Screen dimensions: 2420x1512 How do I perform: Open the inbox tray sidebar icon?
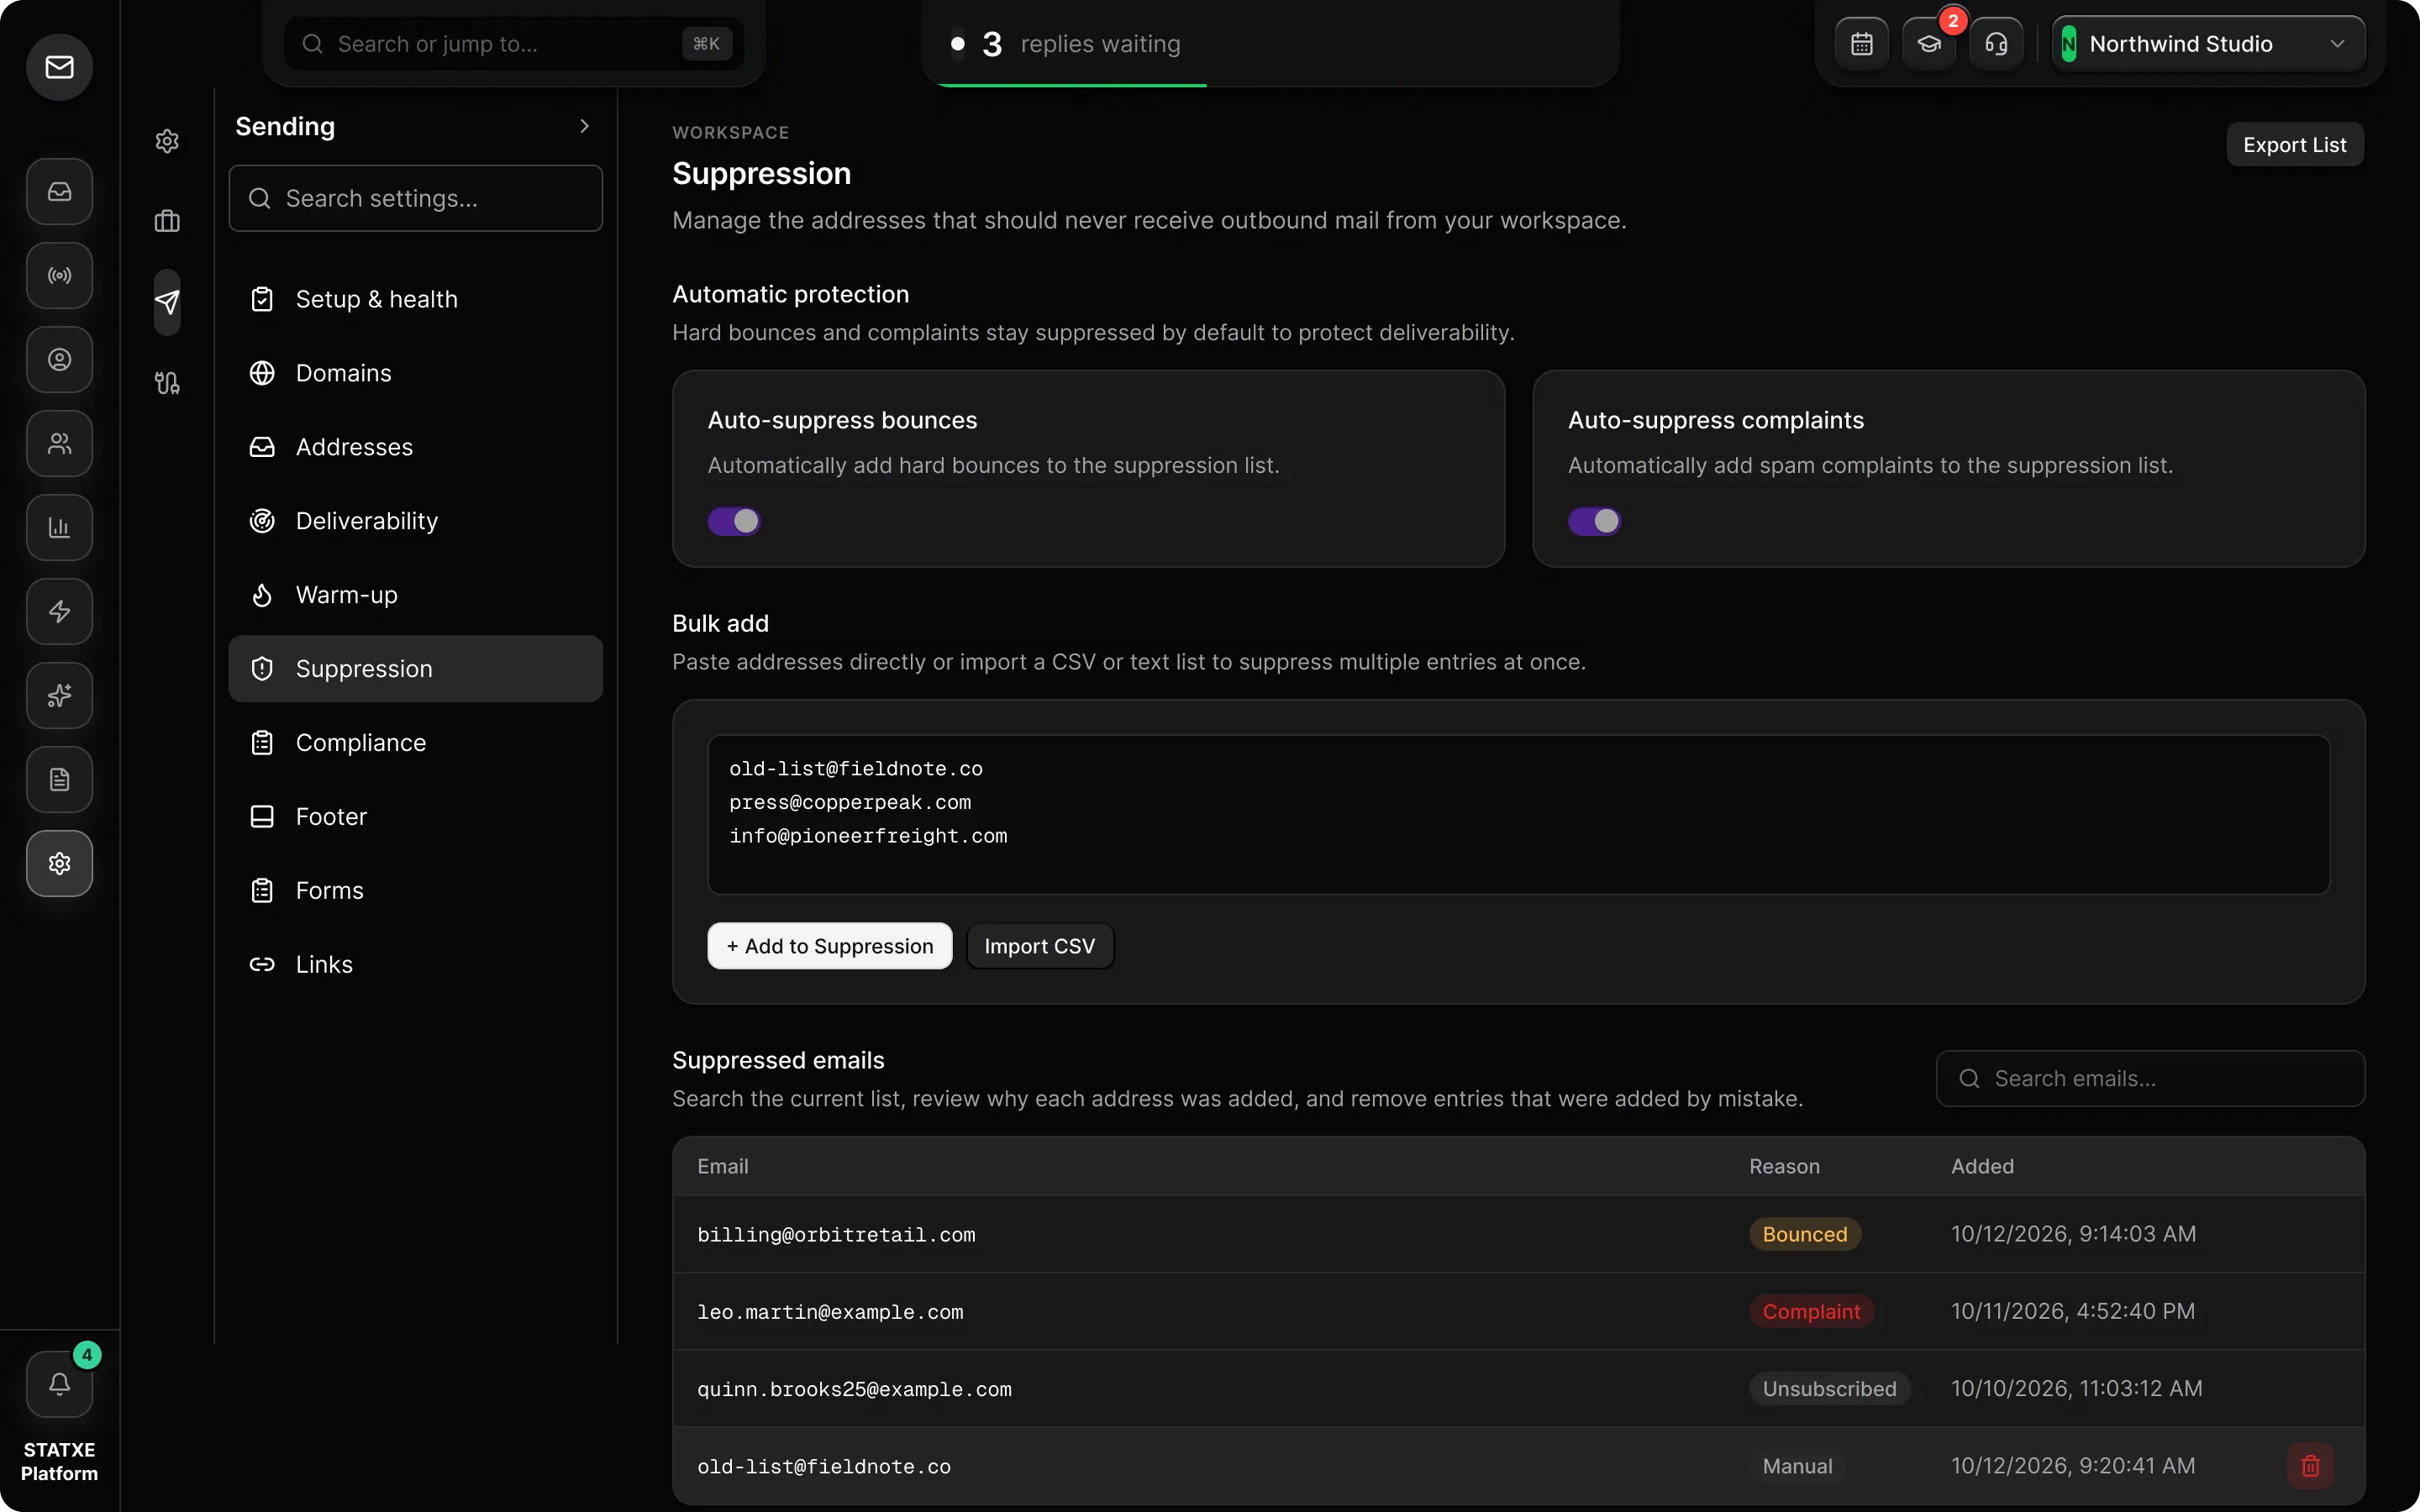pyautogui.click(x=59, y=191)
